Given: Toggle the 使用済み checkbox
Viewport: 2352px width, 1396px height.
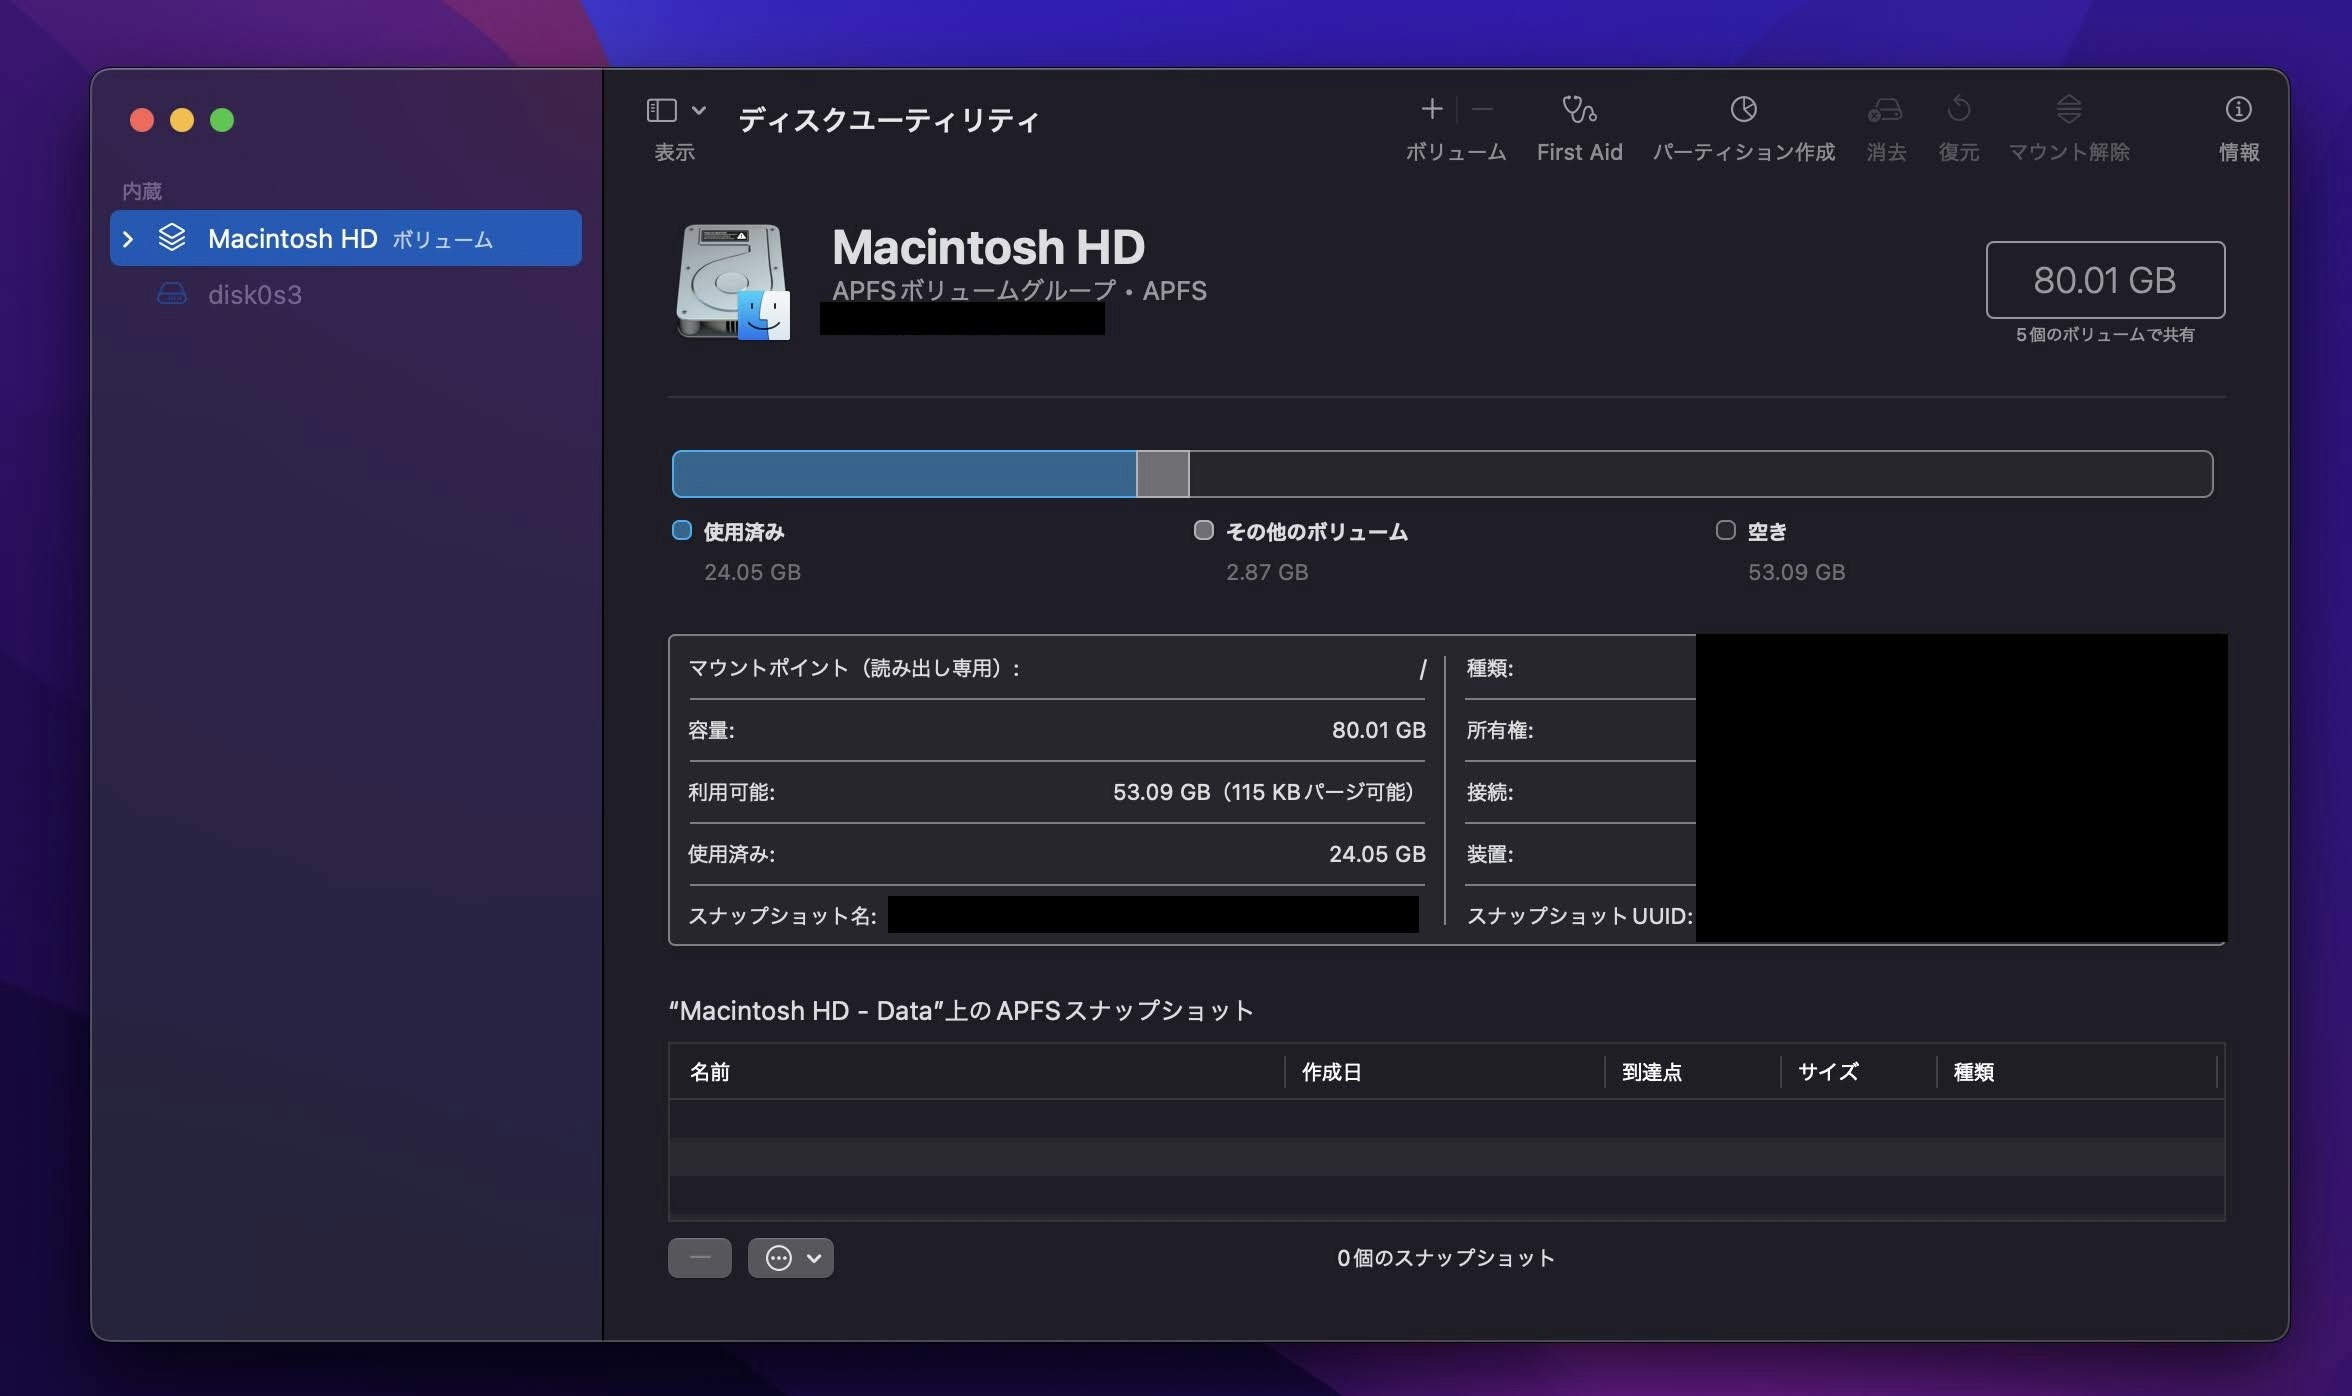Looking at the screenshot, I should 681,531.
